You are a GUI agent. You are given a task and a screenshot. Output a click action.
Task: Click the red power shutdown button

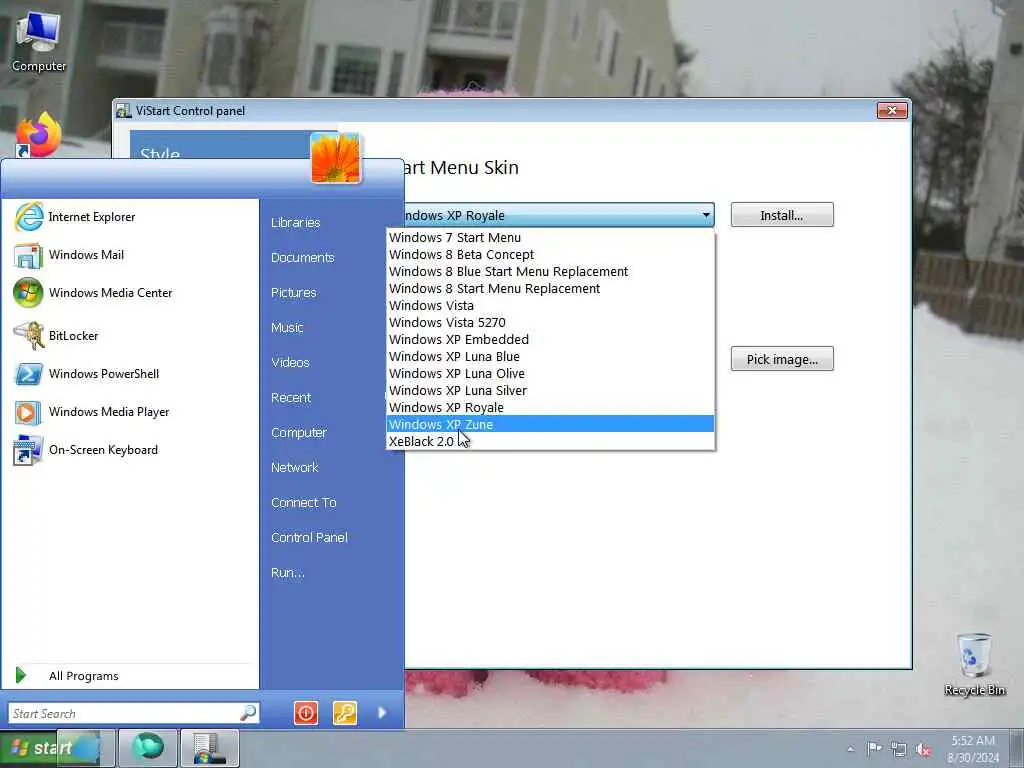[x=306, y=712]
